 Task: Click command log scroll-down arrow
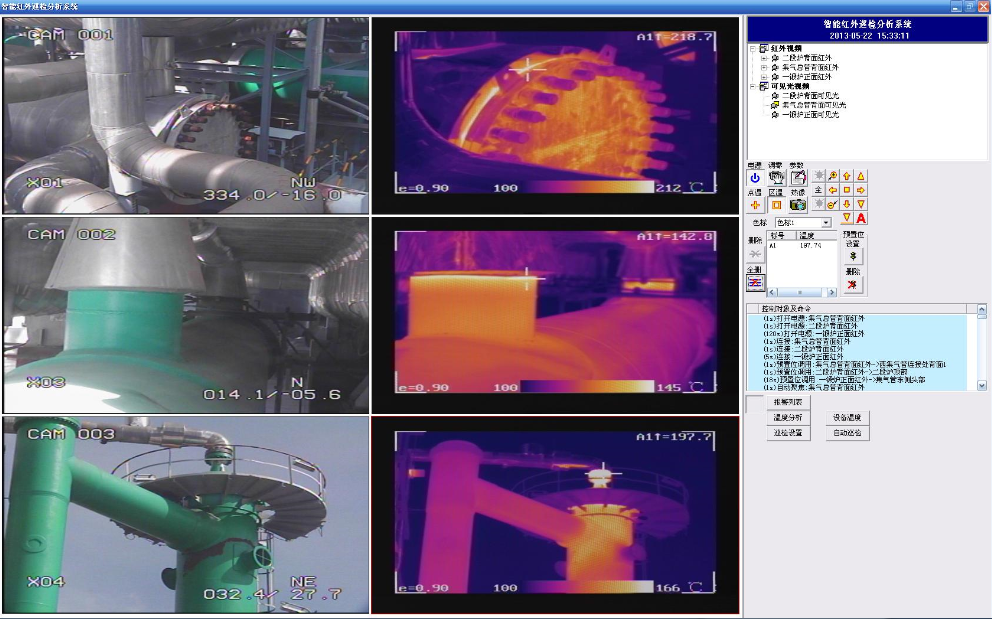pos(982,385)
